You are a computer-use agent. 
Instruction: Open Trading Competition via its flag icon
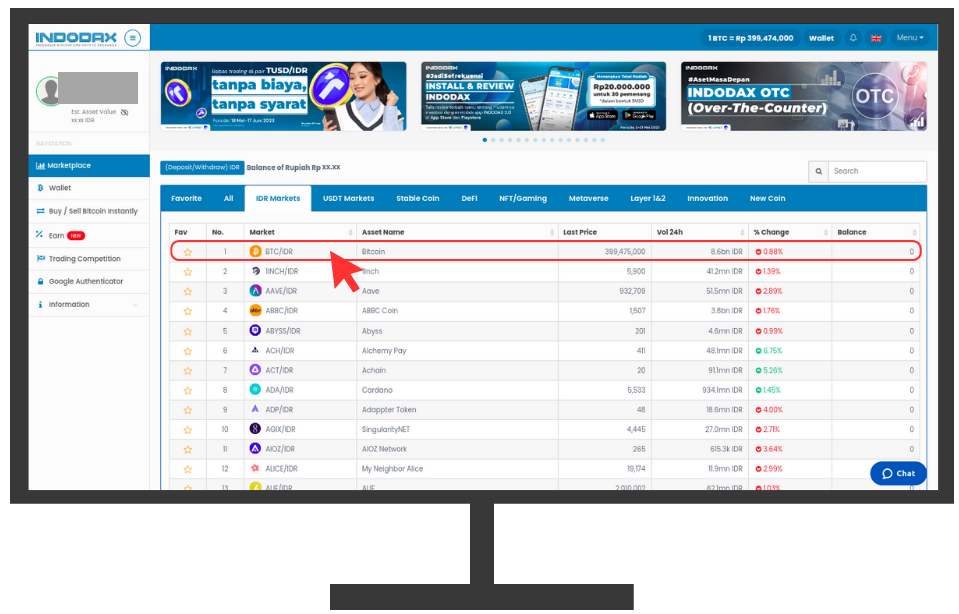[x=40, y=258]
